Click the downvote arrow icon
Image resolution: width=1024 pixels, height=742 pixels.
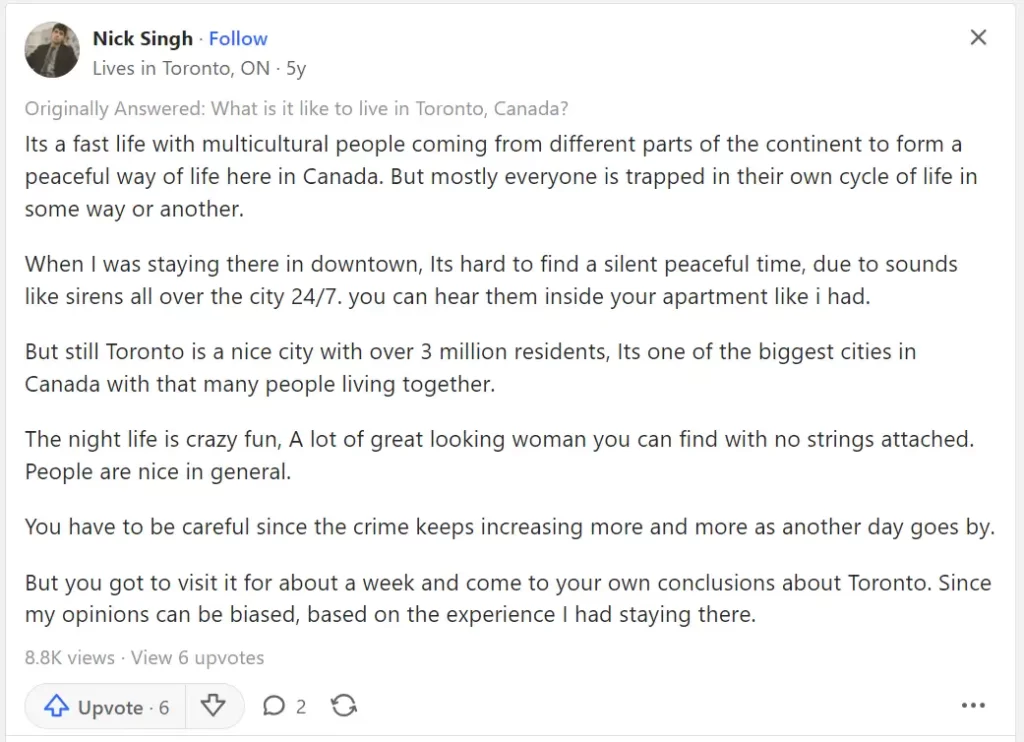pos(213,706)
